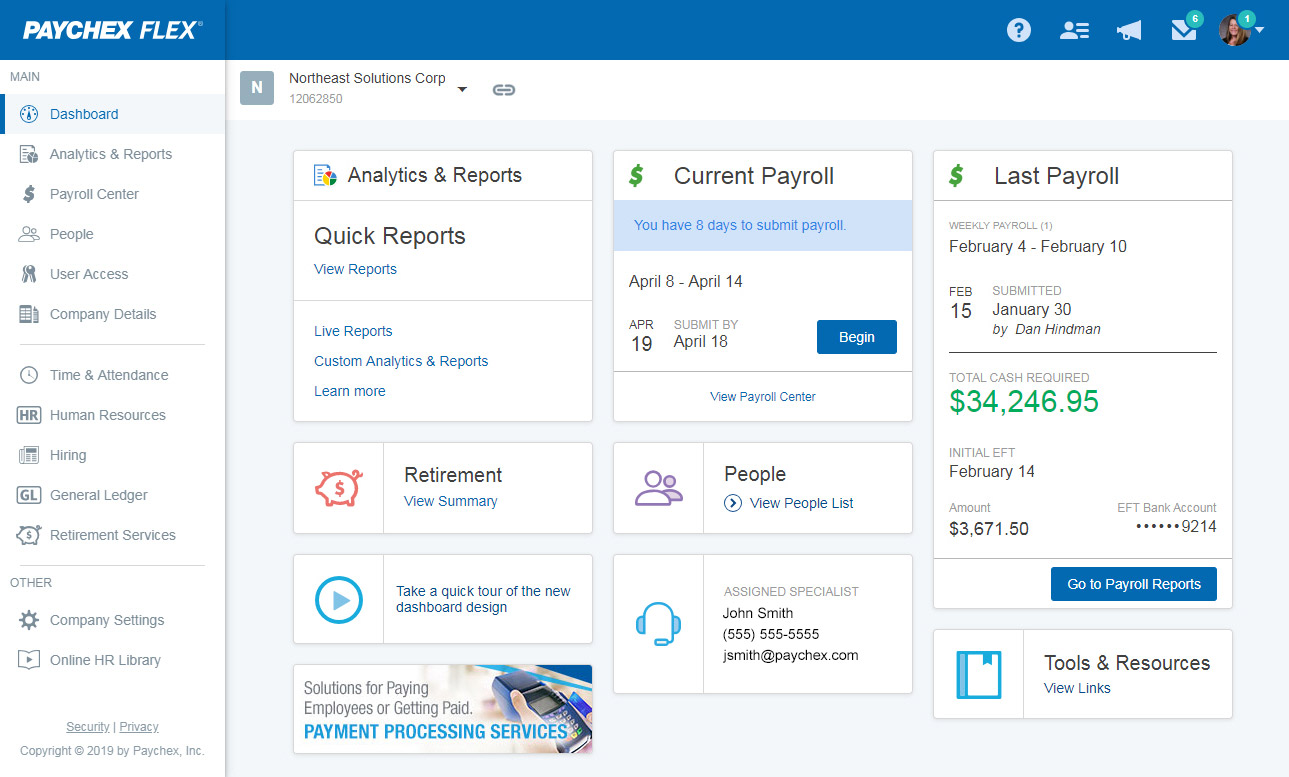1289x777 pixels.
Task: Click the Human Resources HR icon
Action: point(29,415)
